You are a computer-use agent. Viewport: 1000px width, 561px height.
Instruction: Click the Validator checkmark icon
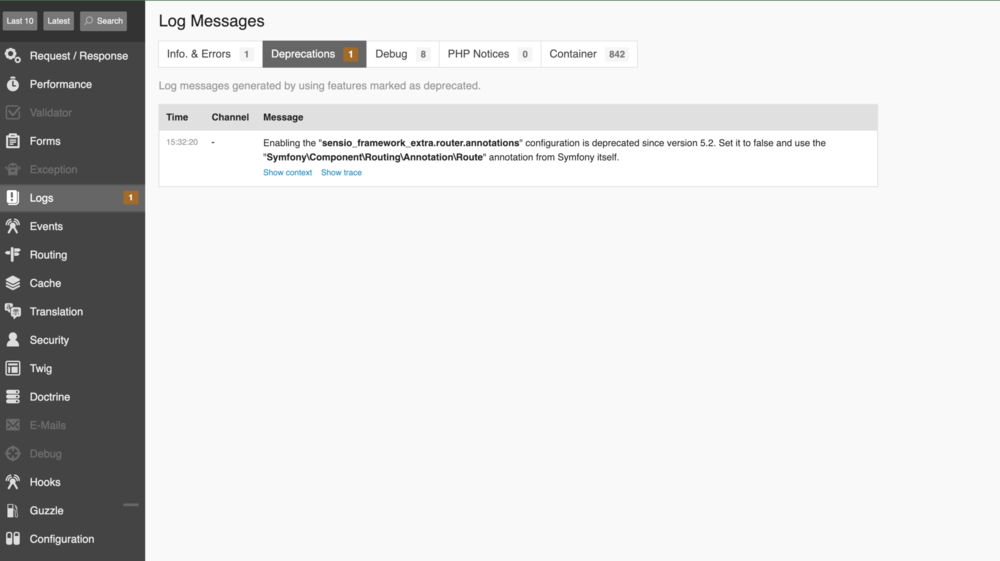click(13, 112)
